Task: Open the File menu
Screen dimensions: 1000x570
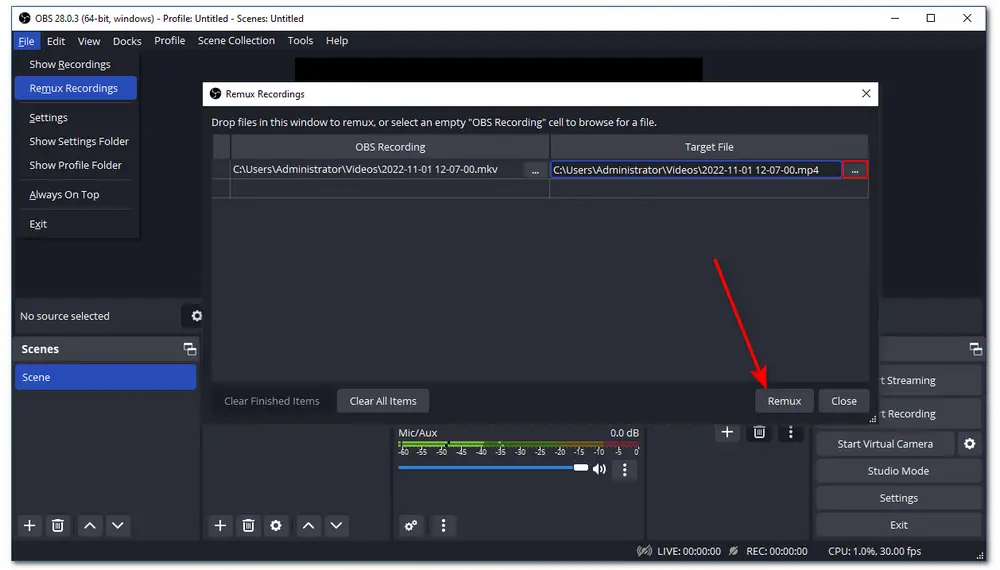Action: [x=26, y=41]
